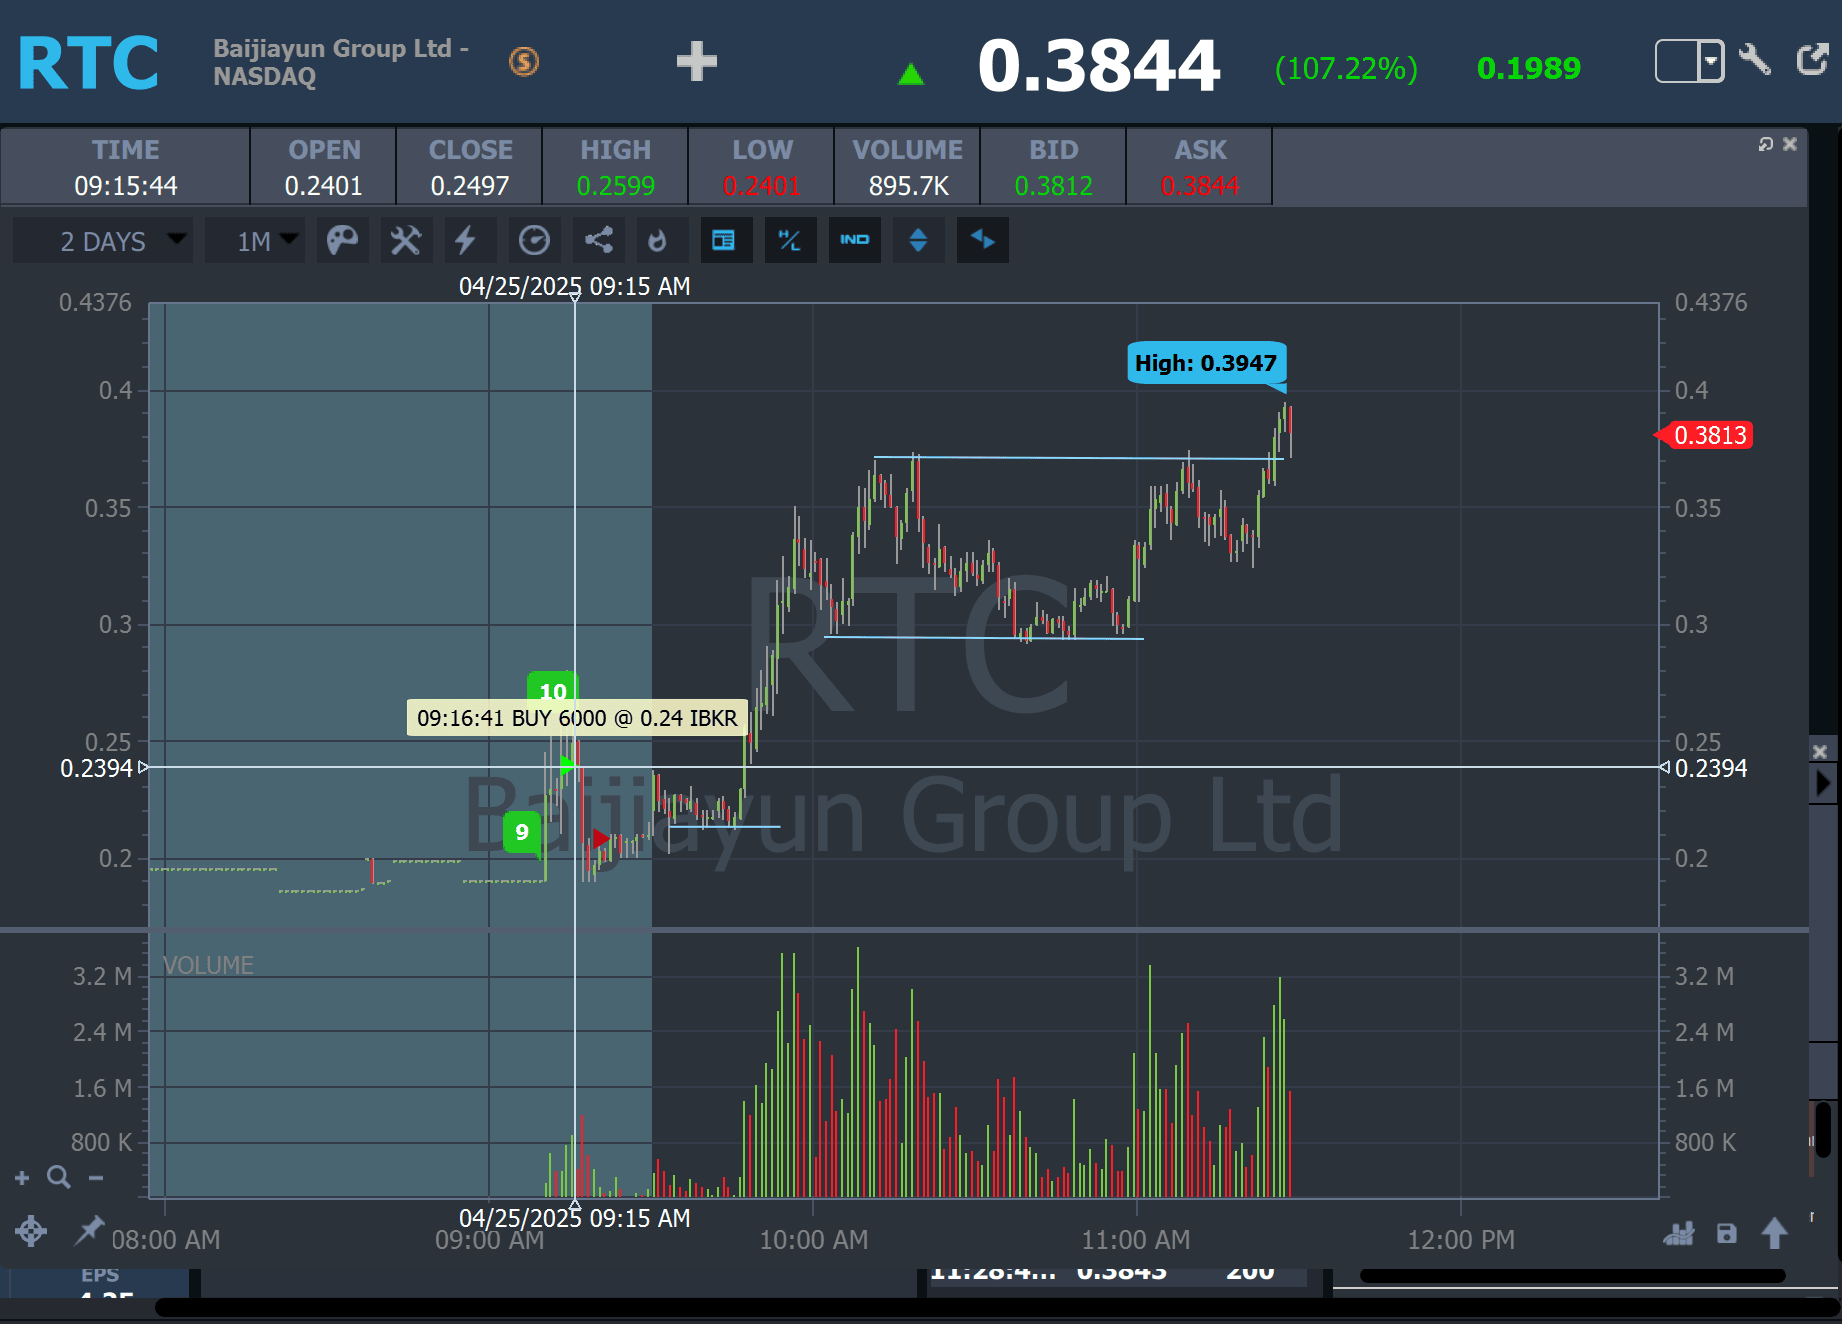Click the percent change (107.22%)
Screen dimensions: 1842x1324
[x=1346, y=68]
